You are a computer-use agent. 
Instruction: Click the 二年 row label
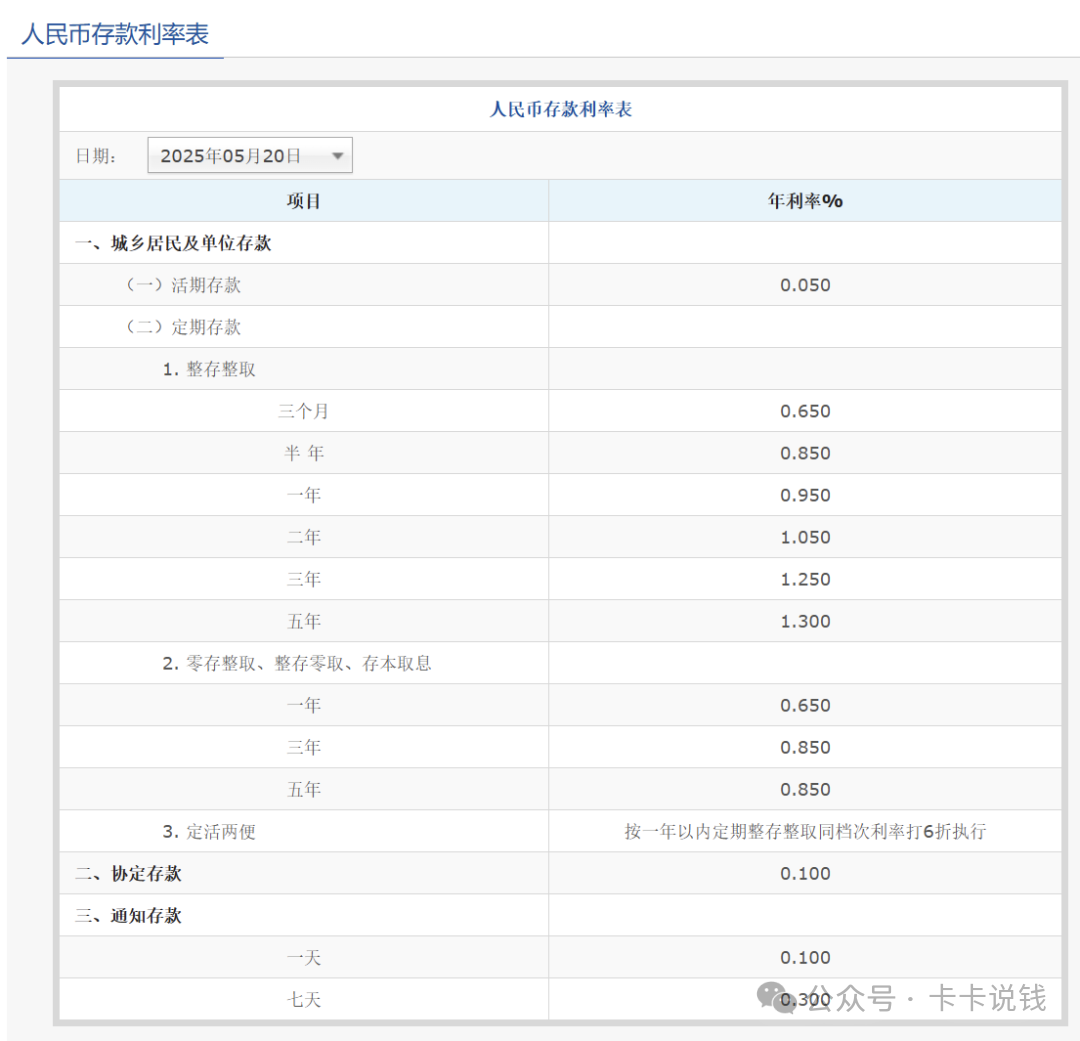tap(304, 537)
